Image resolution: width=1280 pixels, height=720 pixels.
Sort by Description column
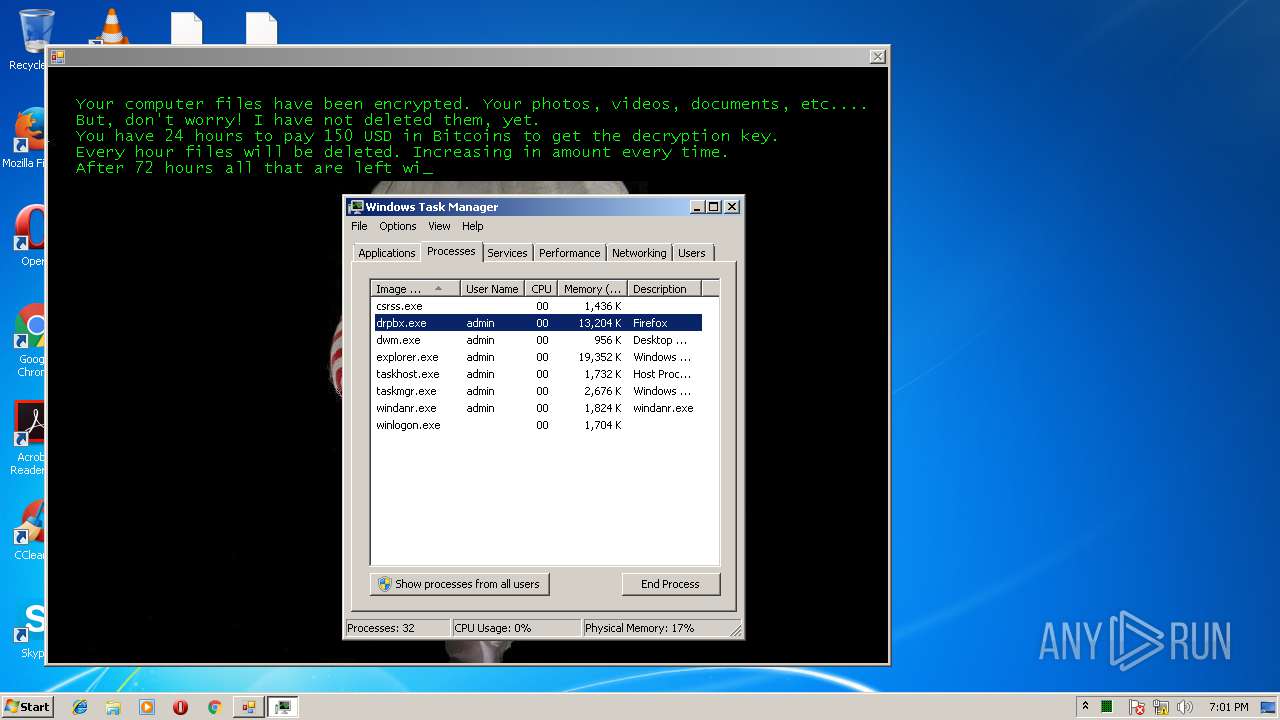(664, 289)
